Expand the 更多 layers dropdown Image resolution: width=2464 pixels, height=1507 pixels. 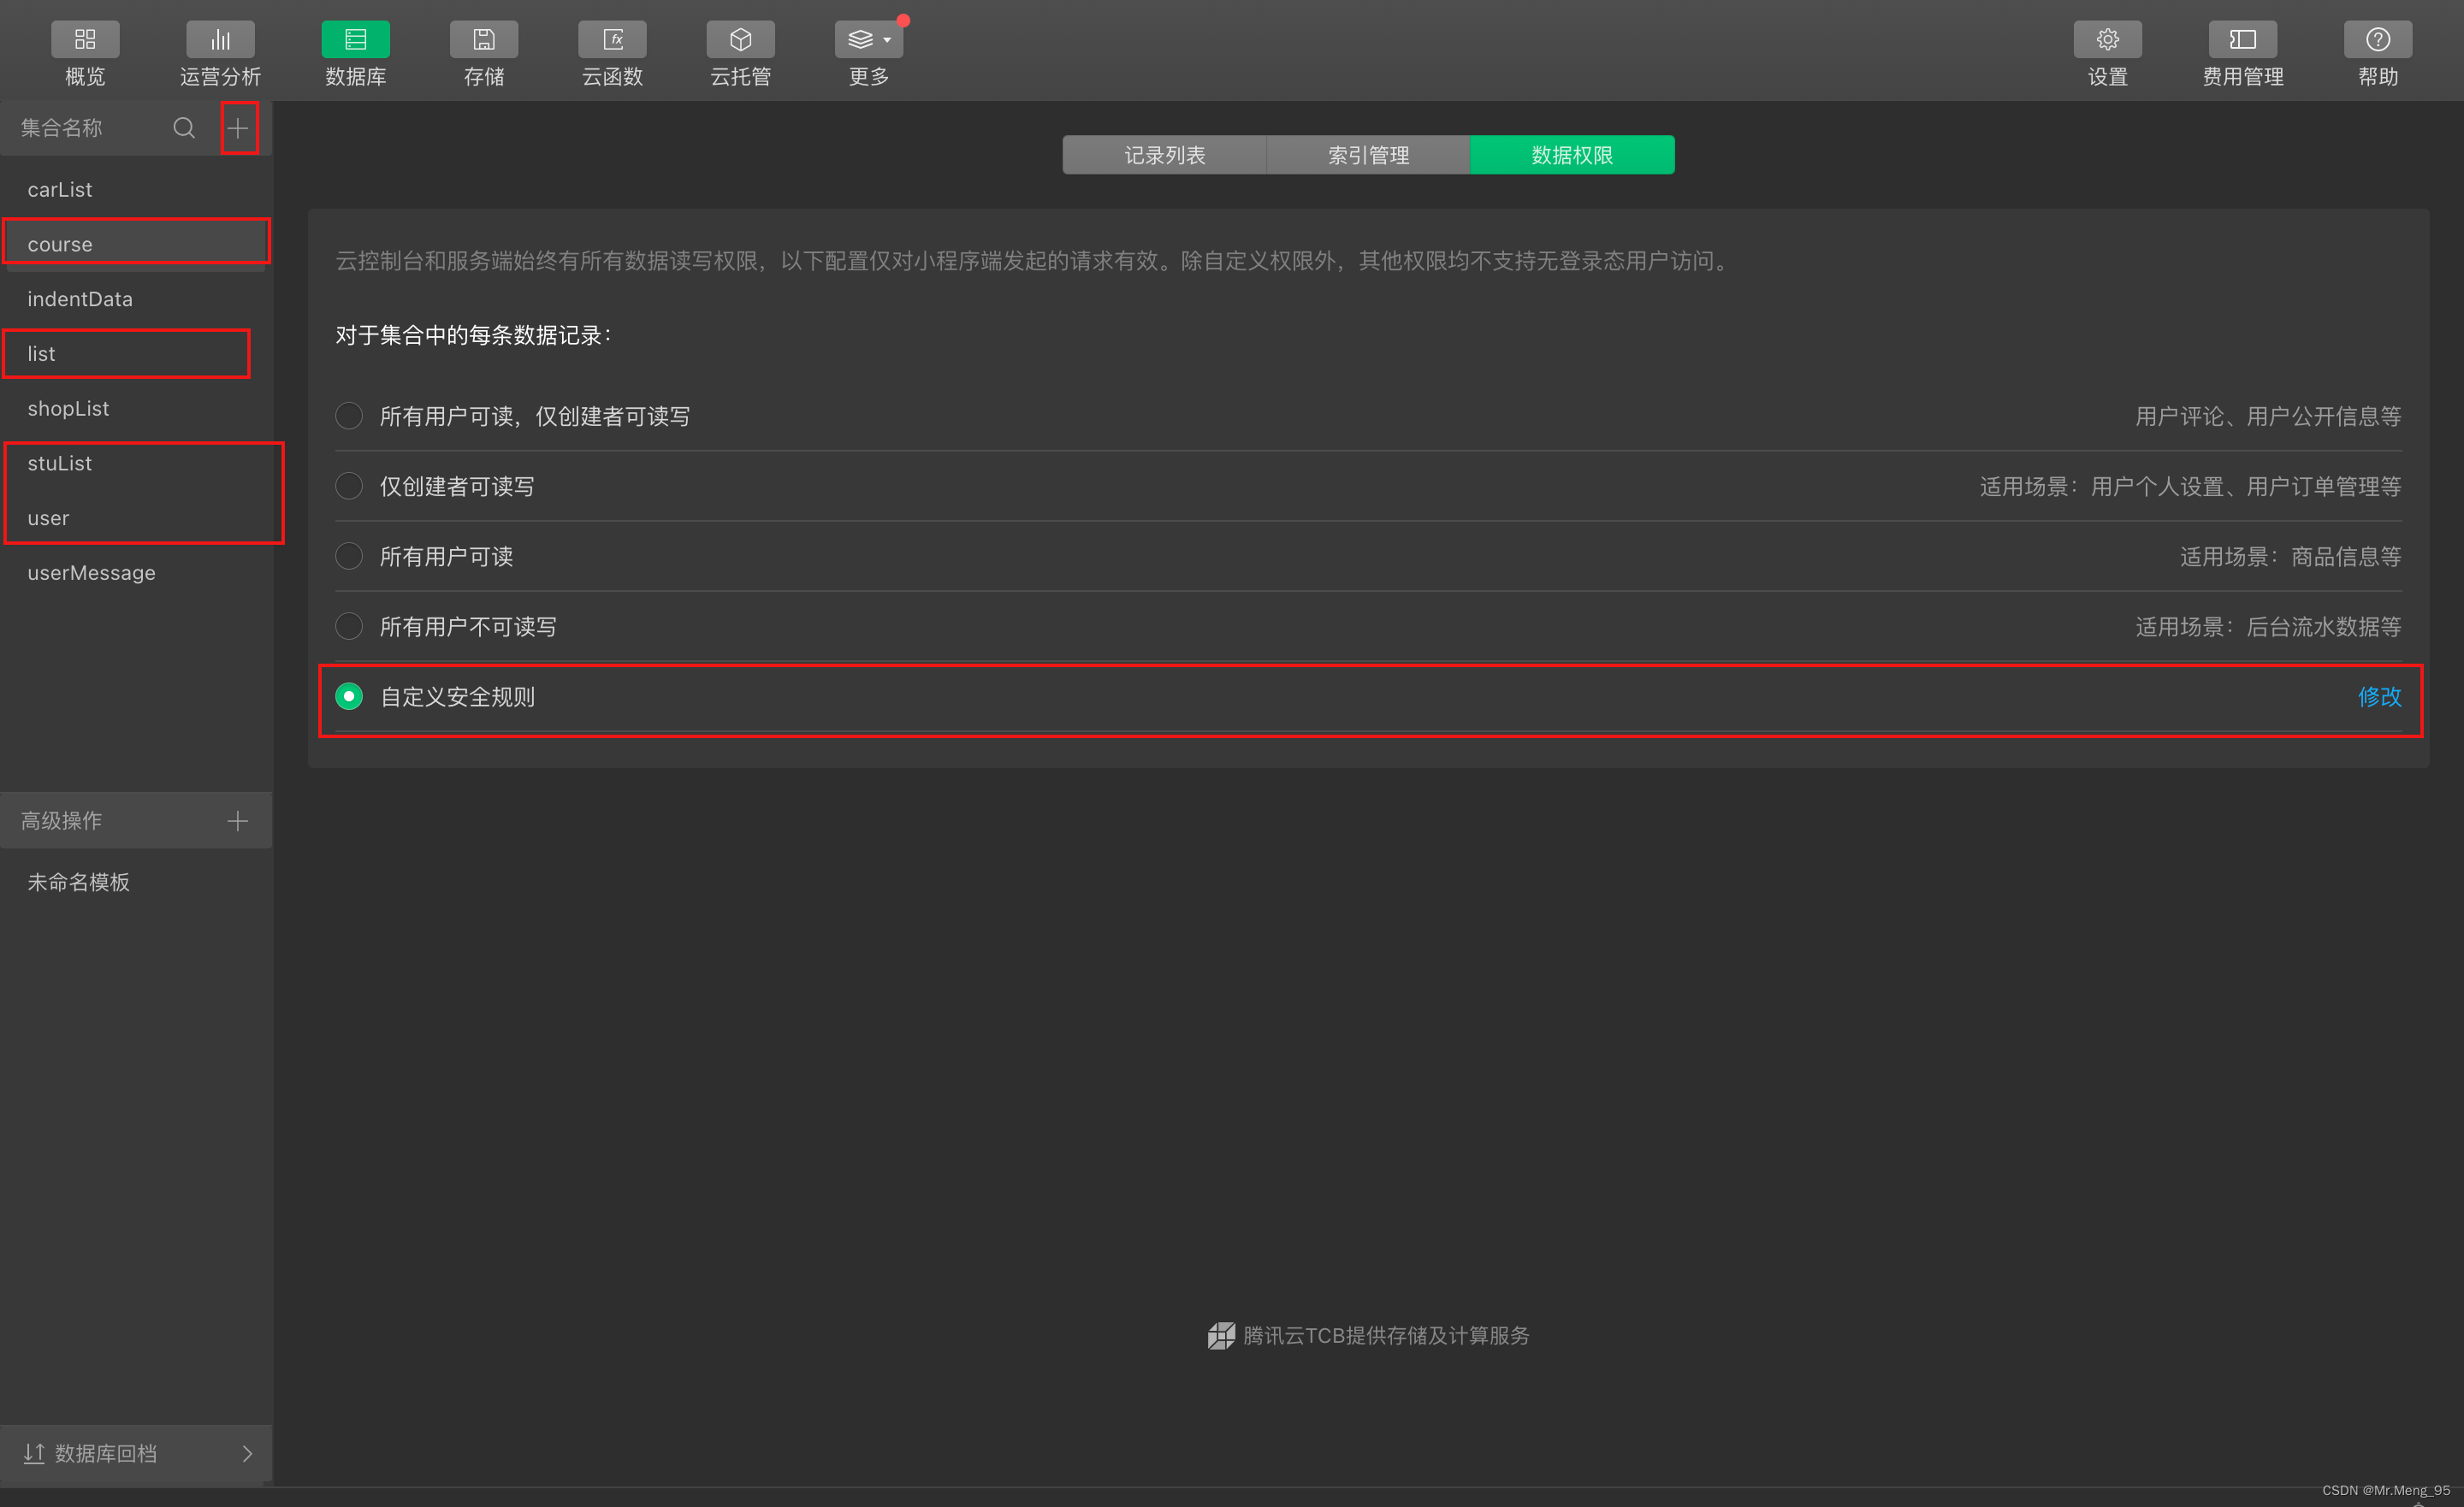(868, 40)
